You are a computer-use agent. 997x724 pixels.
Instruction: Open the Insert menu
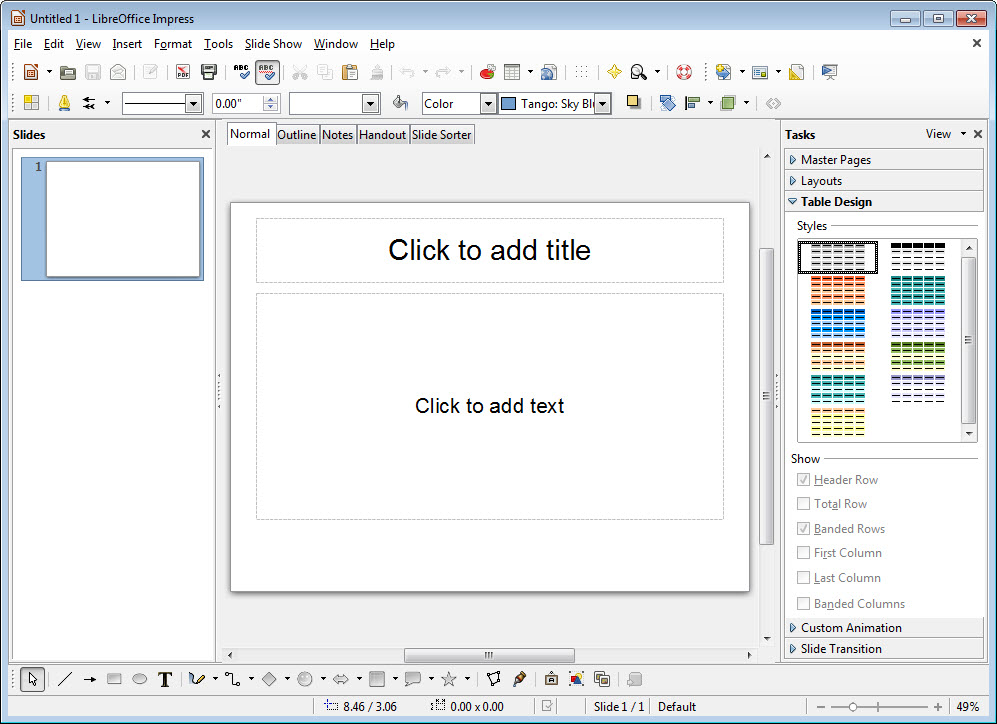[x=127, y=44]
